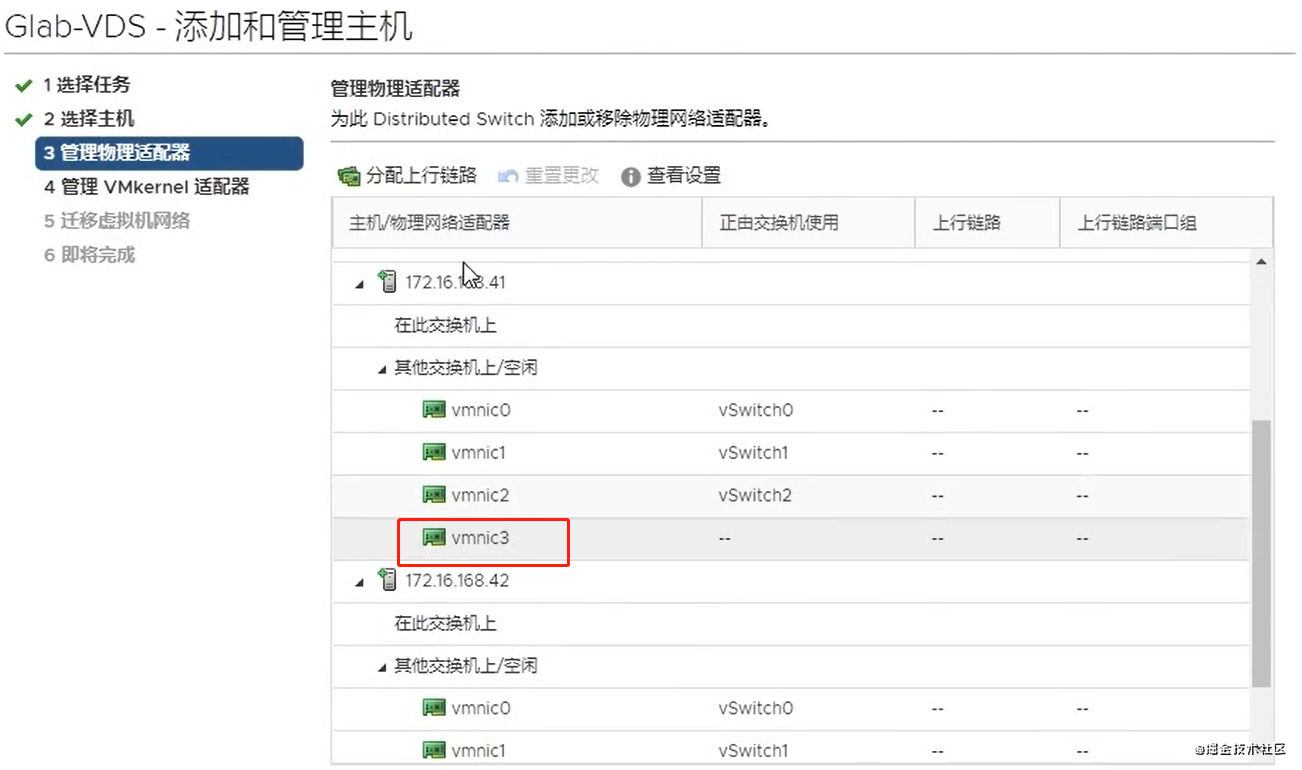Click 分配上行链路 button
This screenshot has height=770, width=1302.
pyautogui.click(x=408, y=176)
